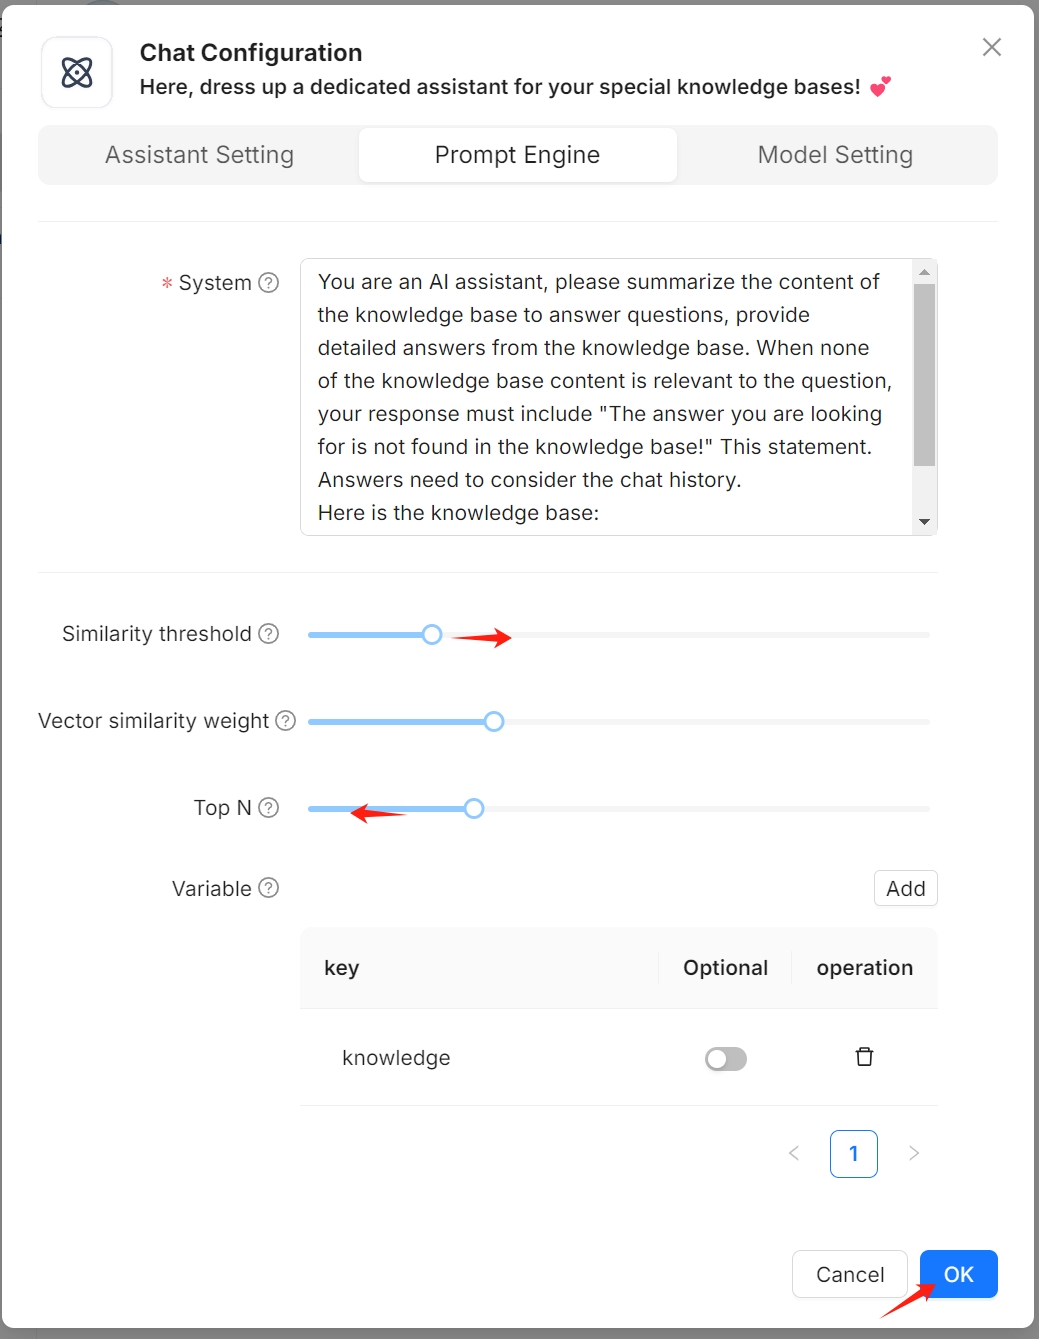The image size is (1039, 1339).
Task: Click the Similarity threshold slider handle
Action: tap(432, 635)
